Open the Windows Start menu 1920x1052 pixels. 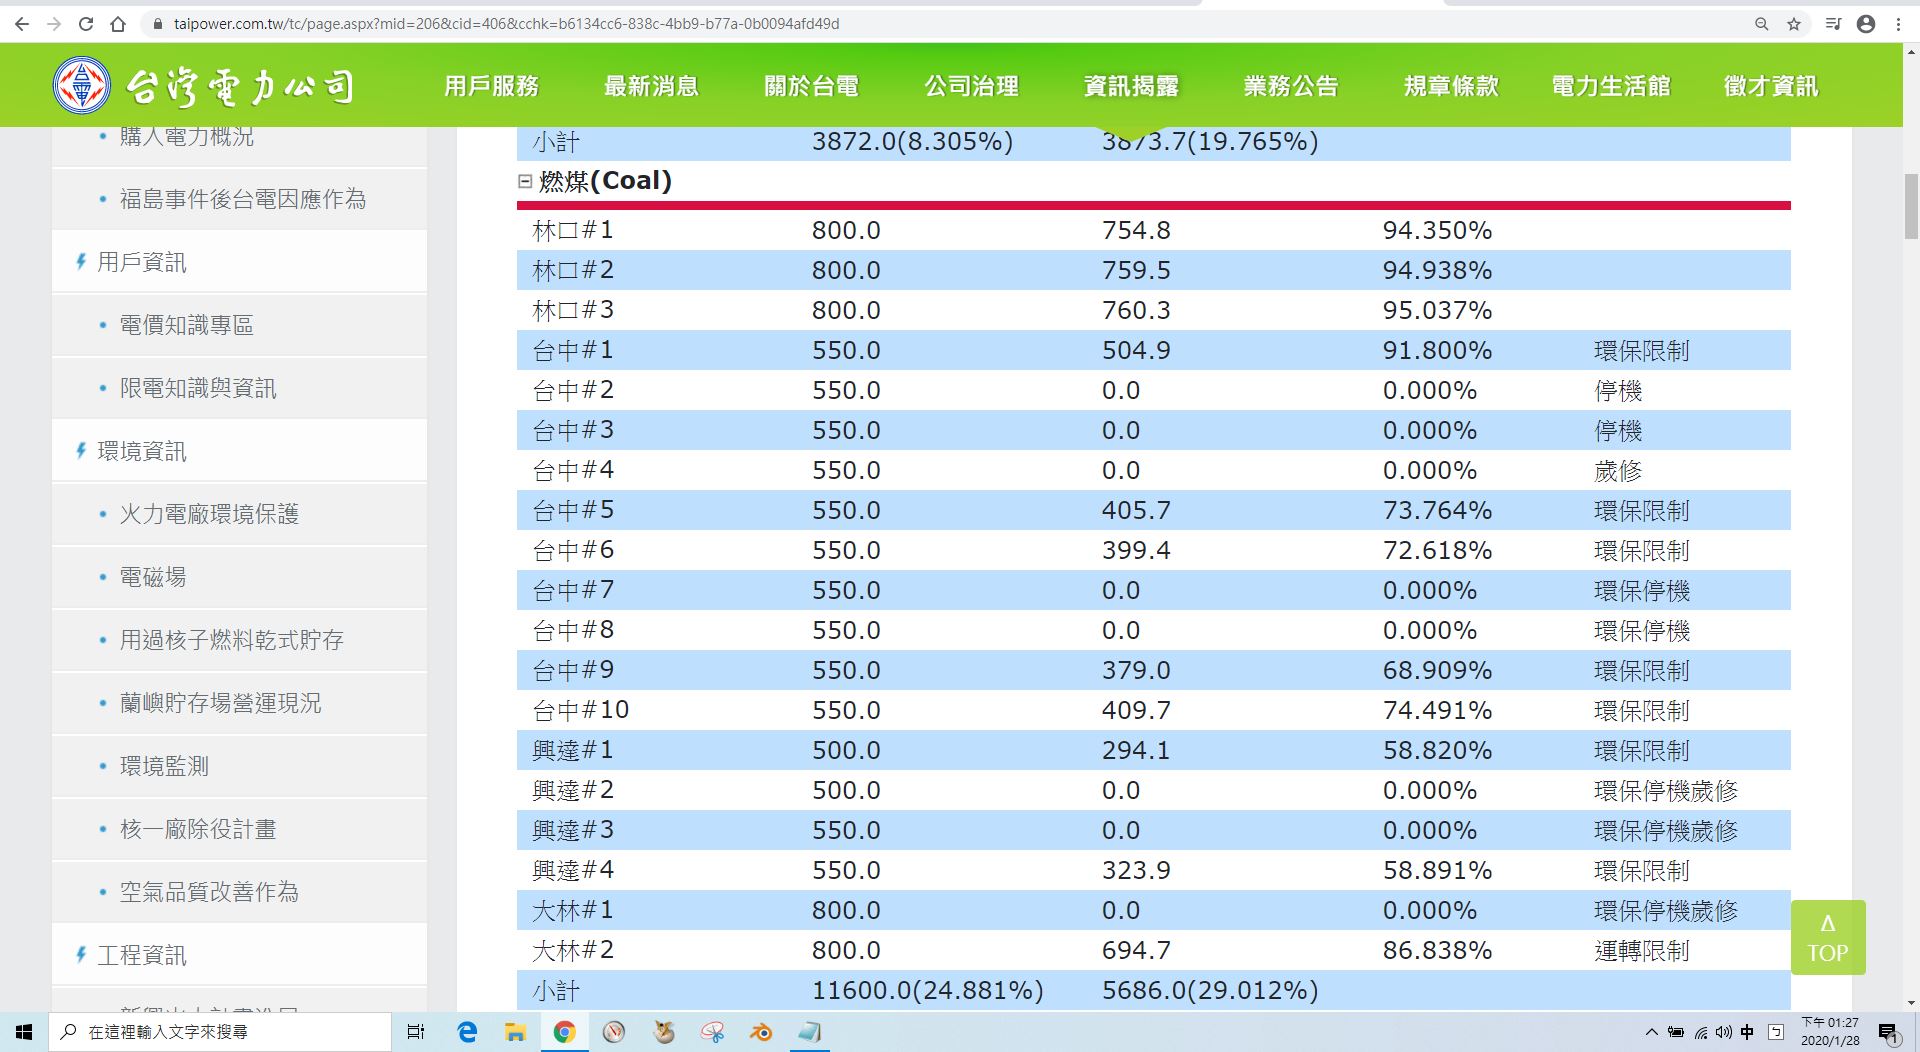24,1032
